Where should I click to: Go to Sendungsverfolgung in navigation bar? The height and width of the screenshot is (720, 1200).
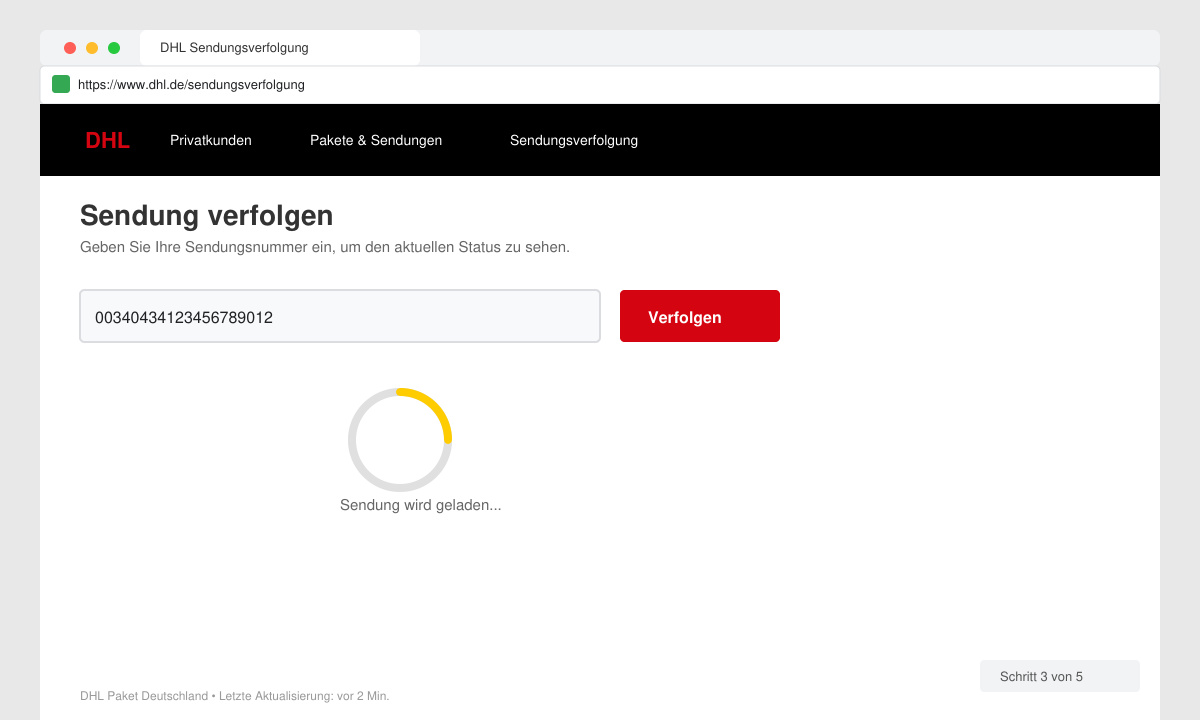click(x=574, y=140)
